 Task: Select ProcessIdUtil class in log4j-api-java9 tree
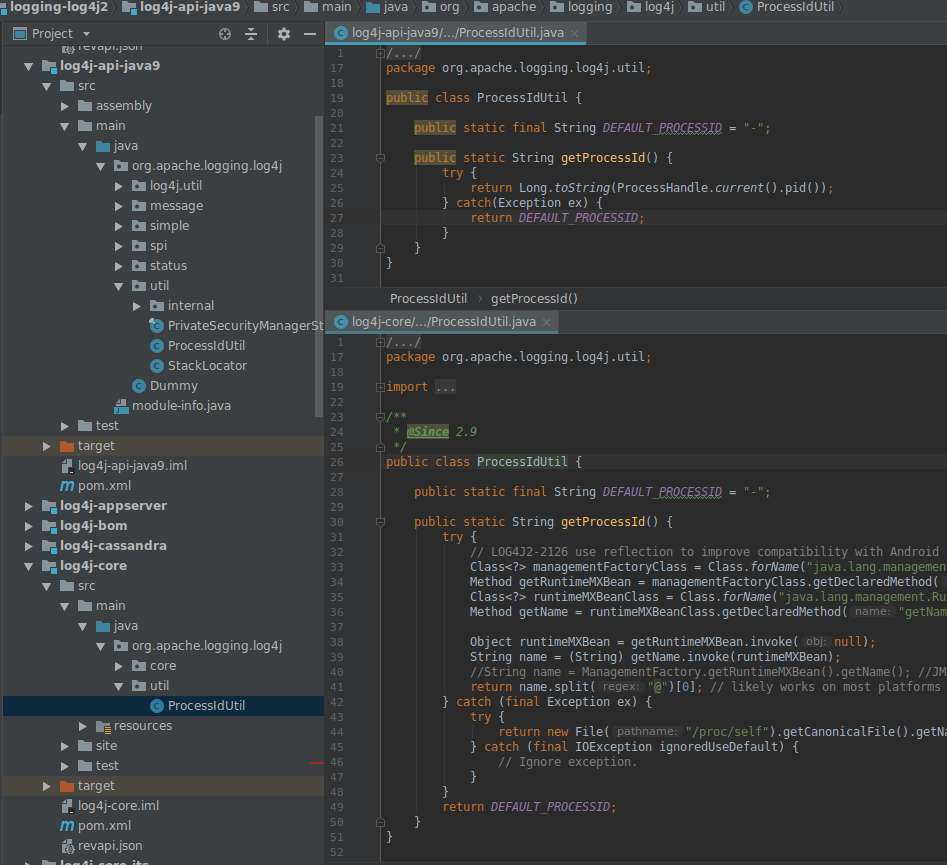pyautogui.click(x=197, y=346)
